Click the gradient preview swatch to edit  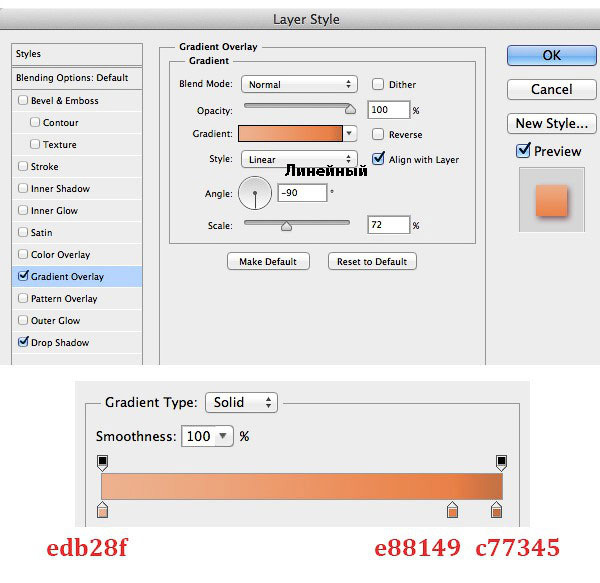click(x=290, y=134)
